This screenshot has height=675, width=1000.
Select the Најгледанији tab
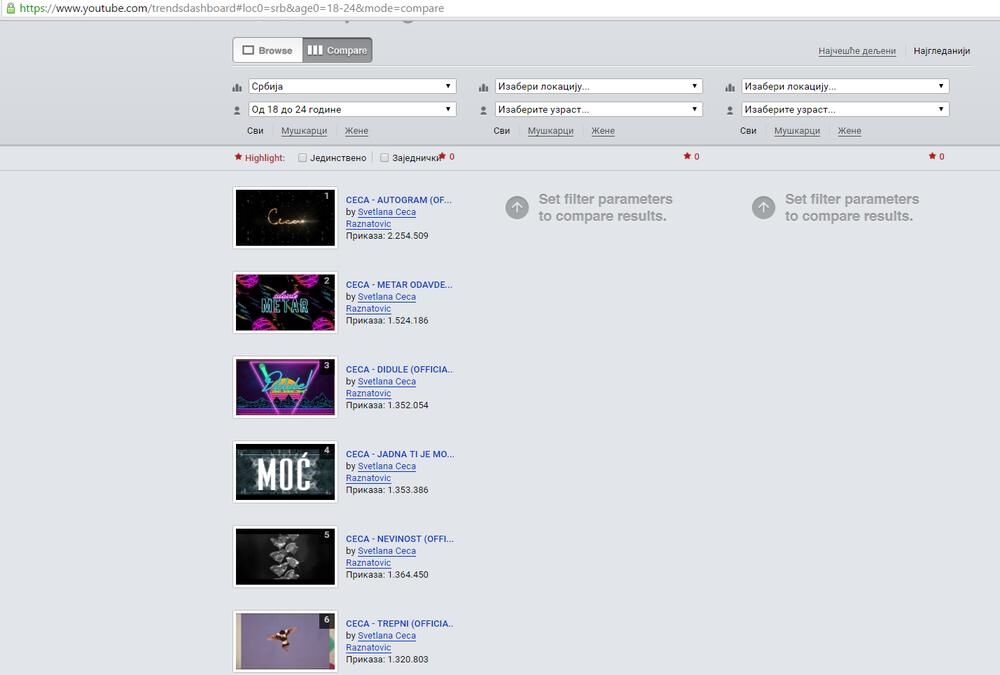tap(942, 51)
